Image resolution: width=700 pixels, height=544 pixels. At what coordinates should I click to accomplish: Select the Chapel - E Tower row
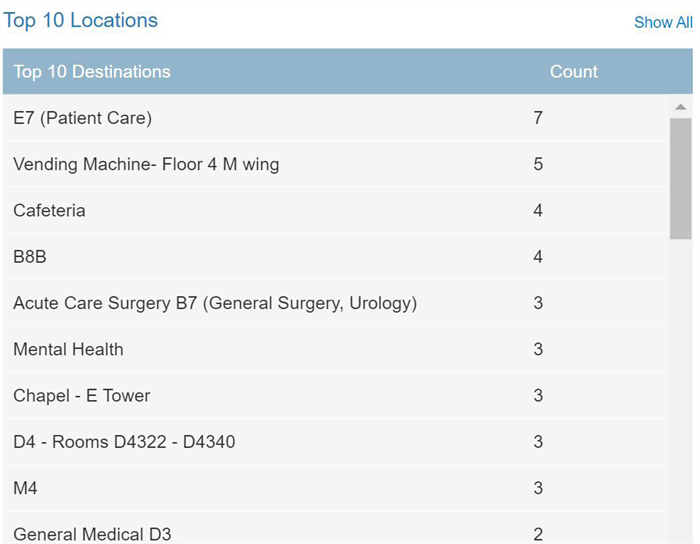tap(336, 395)
